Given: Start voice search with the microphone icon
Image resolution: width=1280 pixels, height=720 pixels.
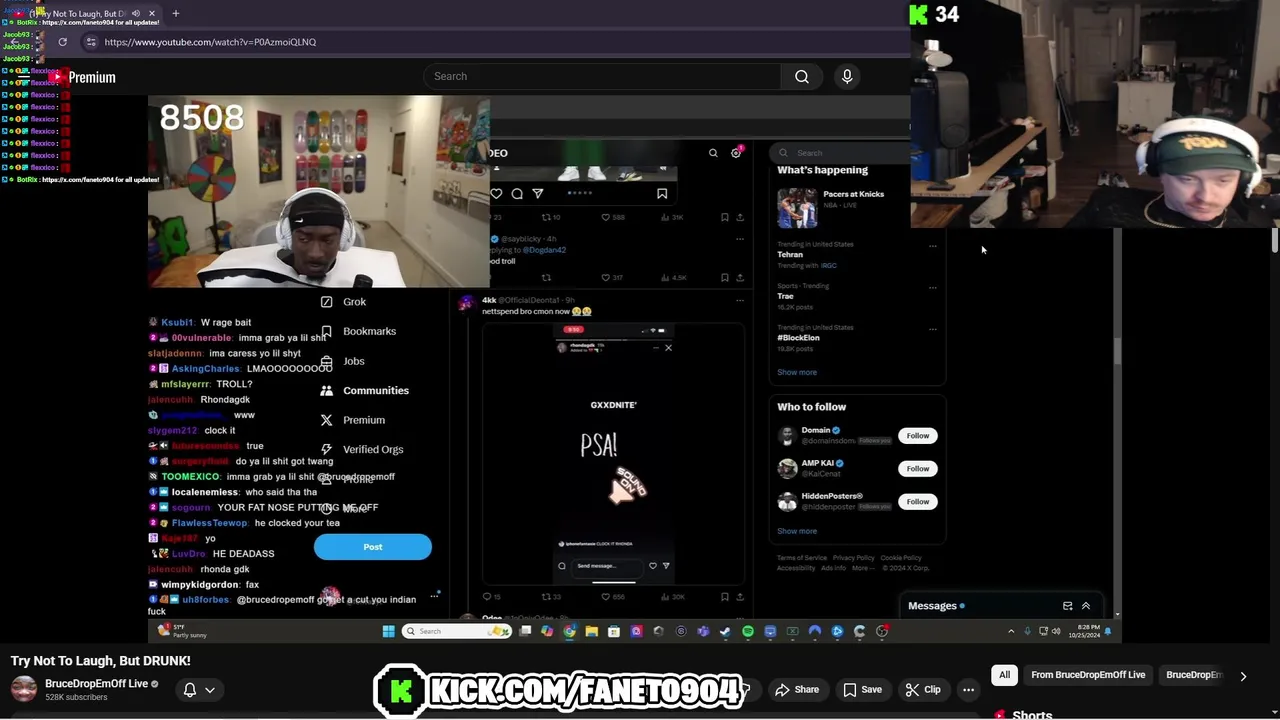Looking at the screenshot, I should (847, 76).
